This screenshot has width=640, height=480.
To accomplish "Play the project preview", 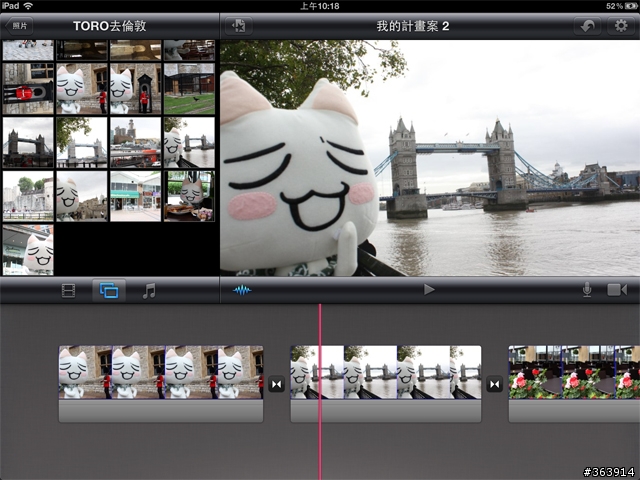I will [429, 290].
